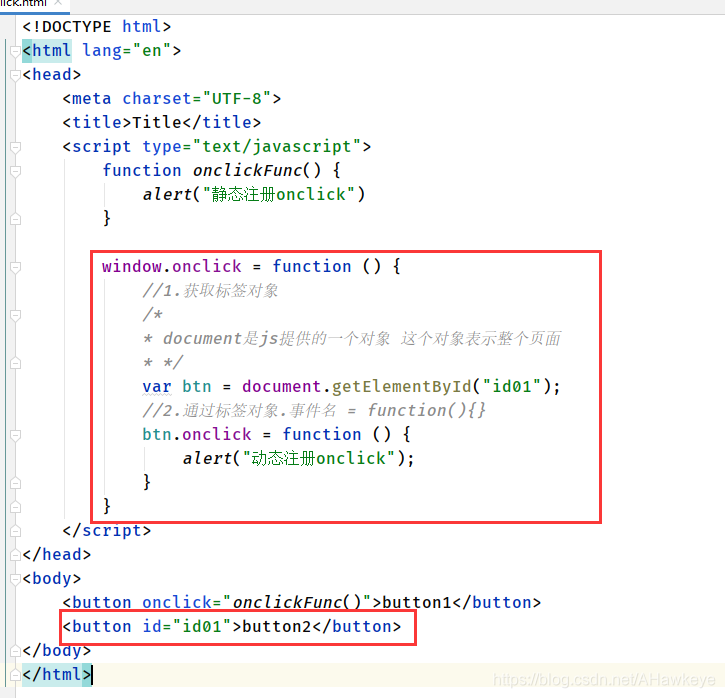Fold the script type="text/javascript" block
This screenshot has width=725, height=698.
pos(15,147)
